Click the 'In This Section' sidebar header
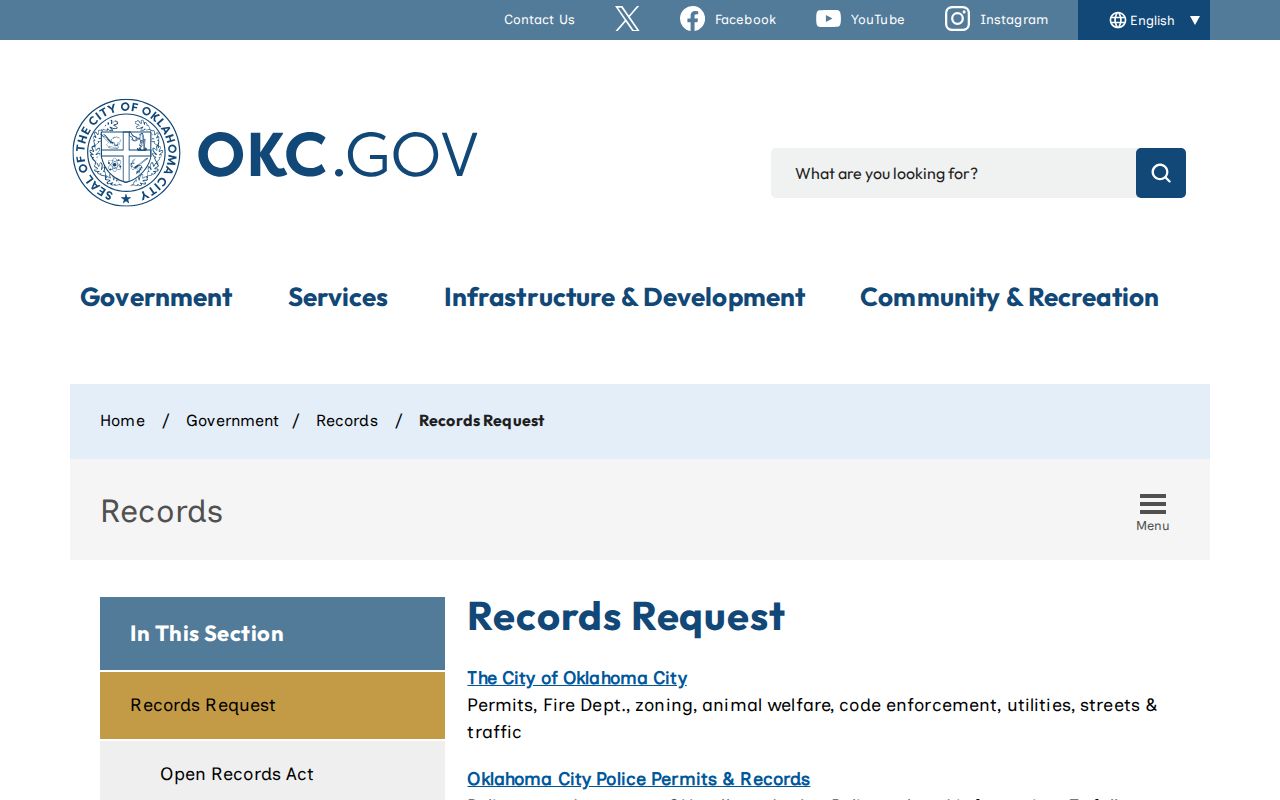1280x800 pixels. coord(272,634)
